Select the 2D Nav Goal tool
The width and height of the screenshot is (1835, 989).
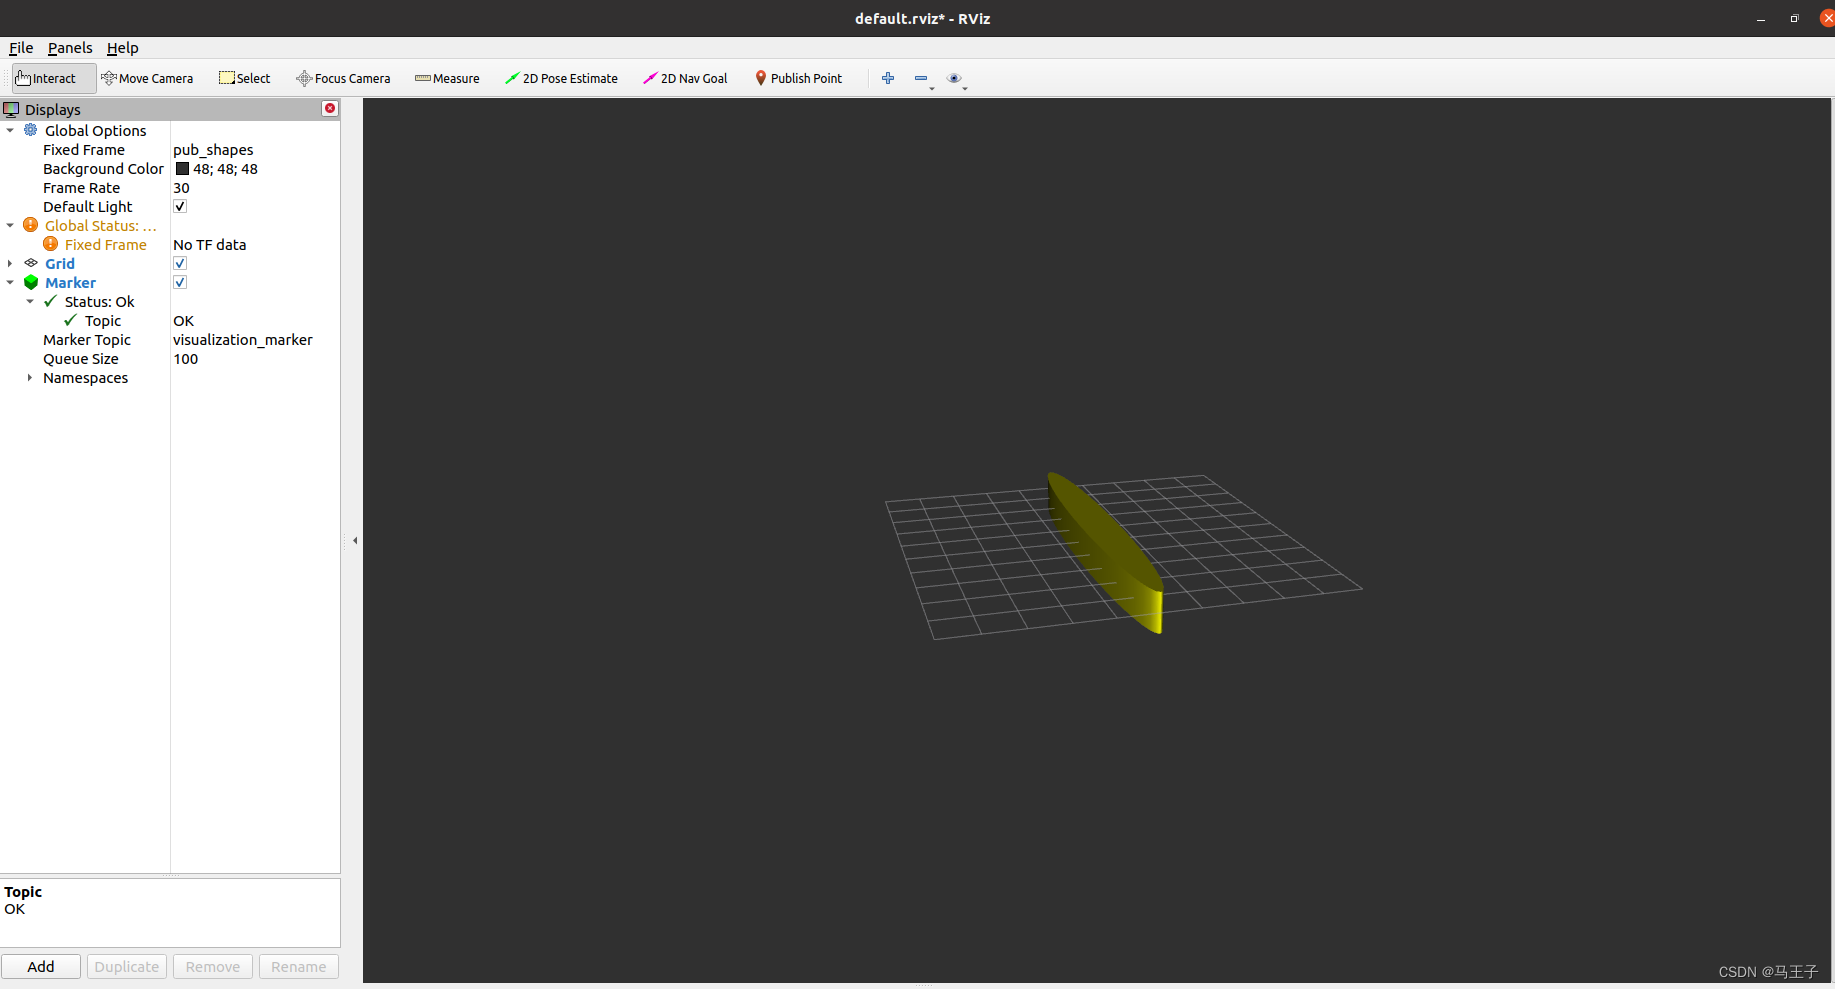(685, 78)
